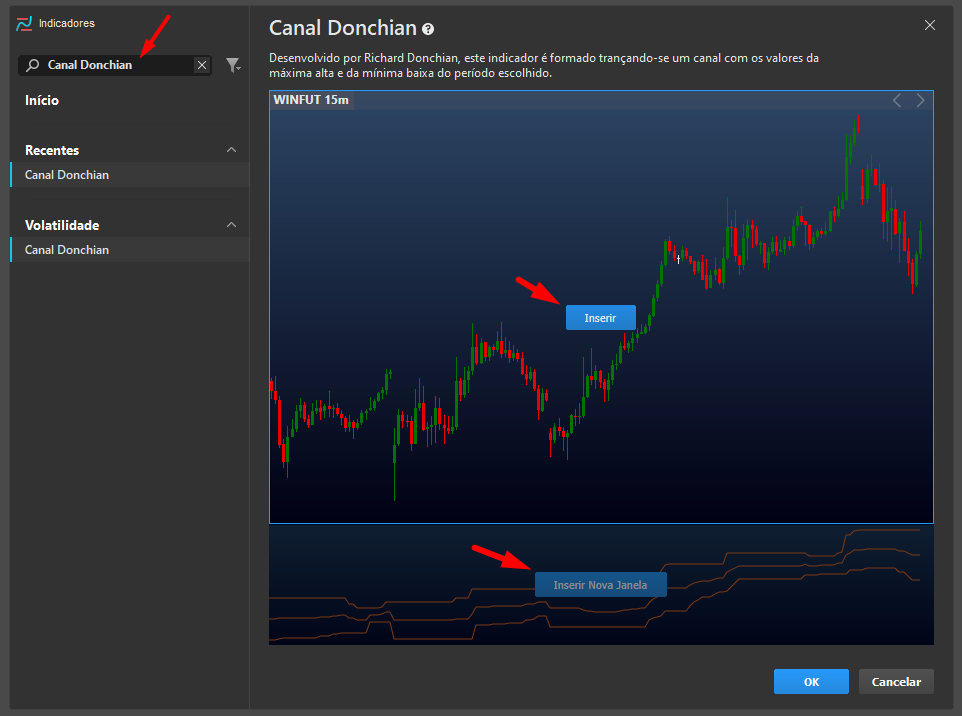This screenshot has height=716, width=962.
Task: Go to Início section
Action: pos(42,101)
